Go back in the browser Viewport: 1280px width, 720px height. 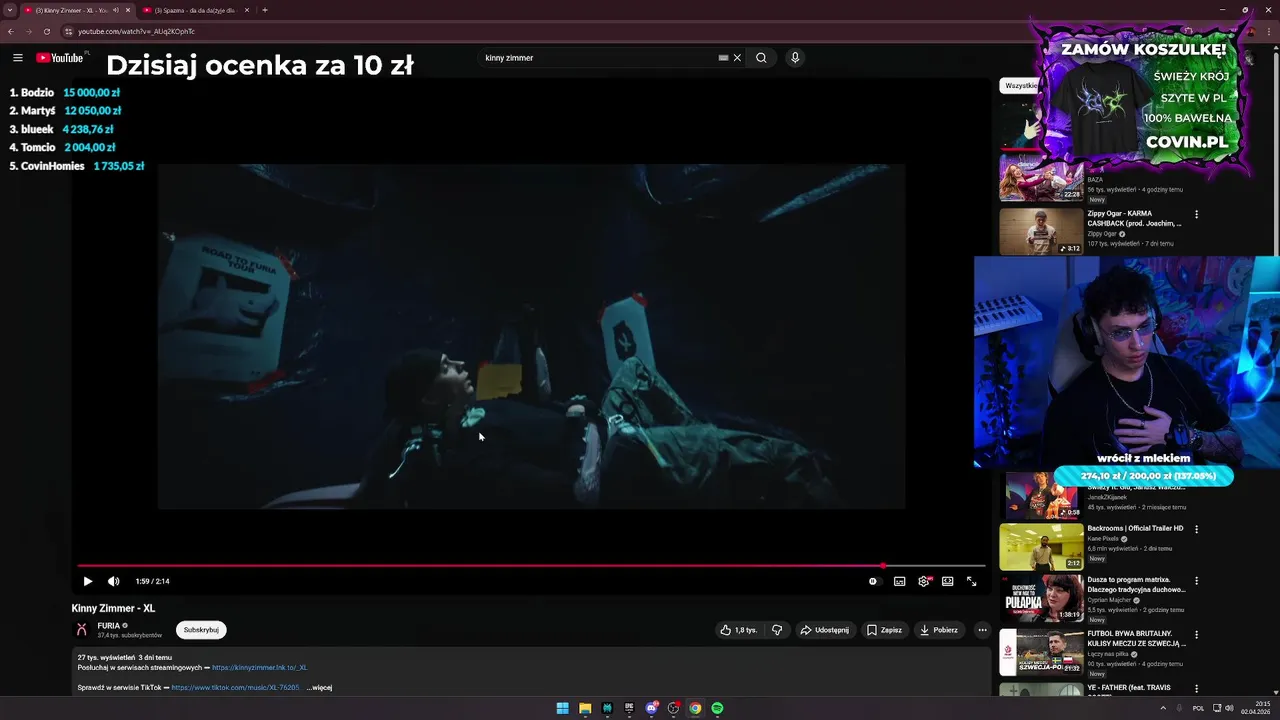tap(11, 31)
